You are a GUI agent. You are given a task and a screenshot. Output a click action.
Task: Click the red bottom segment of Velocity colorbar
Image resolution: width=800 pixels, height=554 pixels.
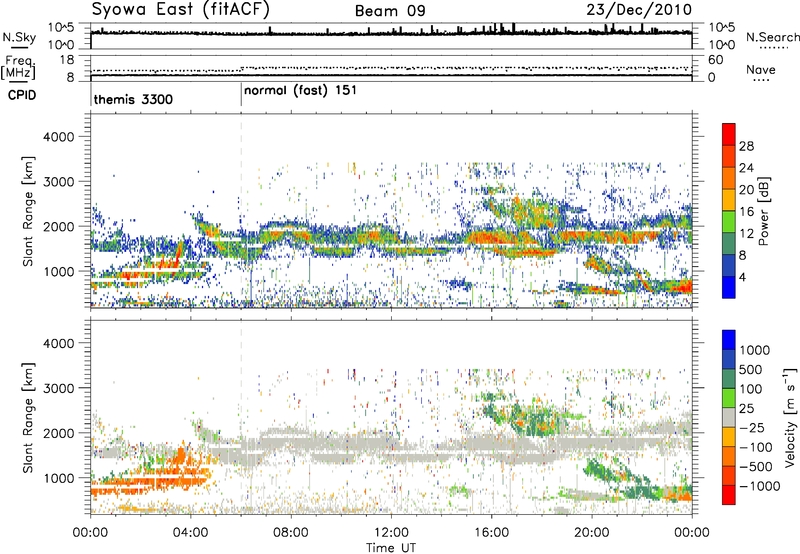click(729, 495)
